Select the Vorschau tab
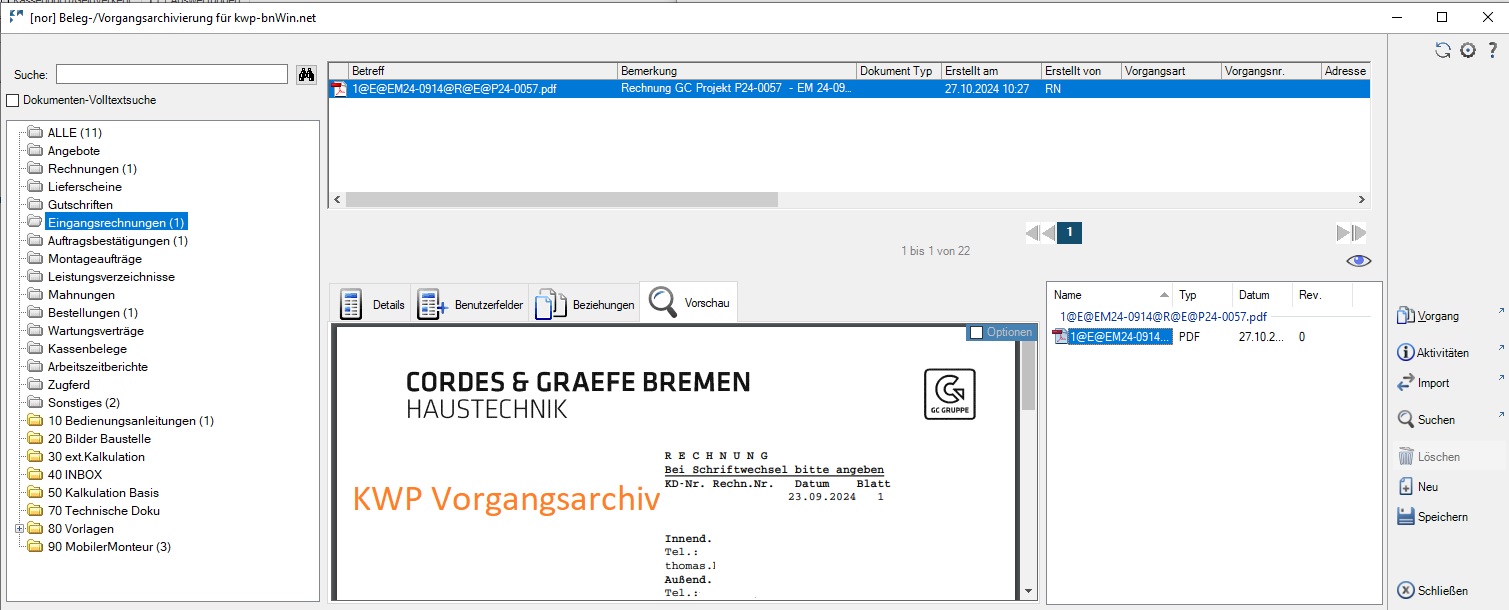1509x610 pixels. click(688, 303)
